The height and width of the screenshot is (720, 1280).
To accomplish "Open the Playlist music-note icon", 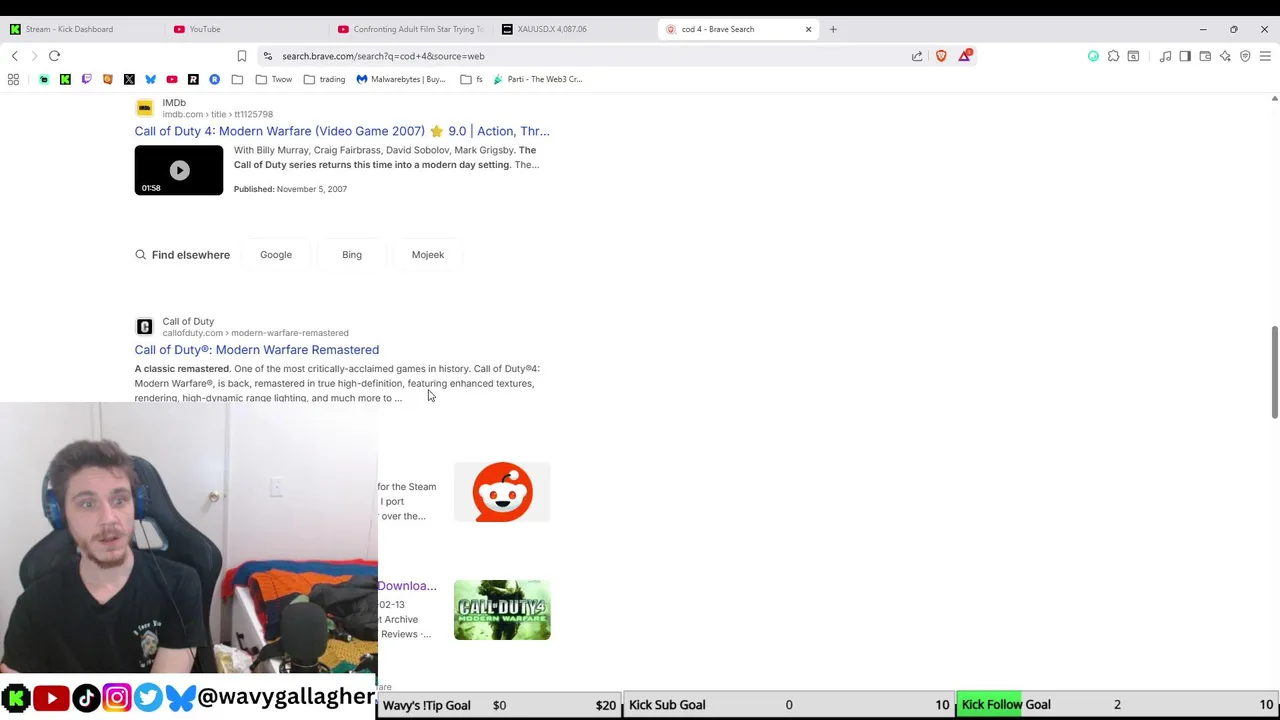I will click(1165, 56).
